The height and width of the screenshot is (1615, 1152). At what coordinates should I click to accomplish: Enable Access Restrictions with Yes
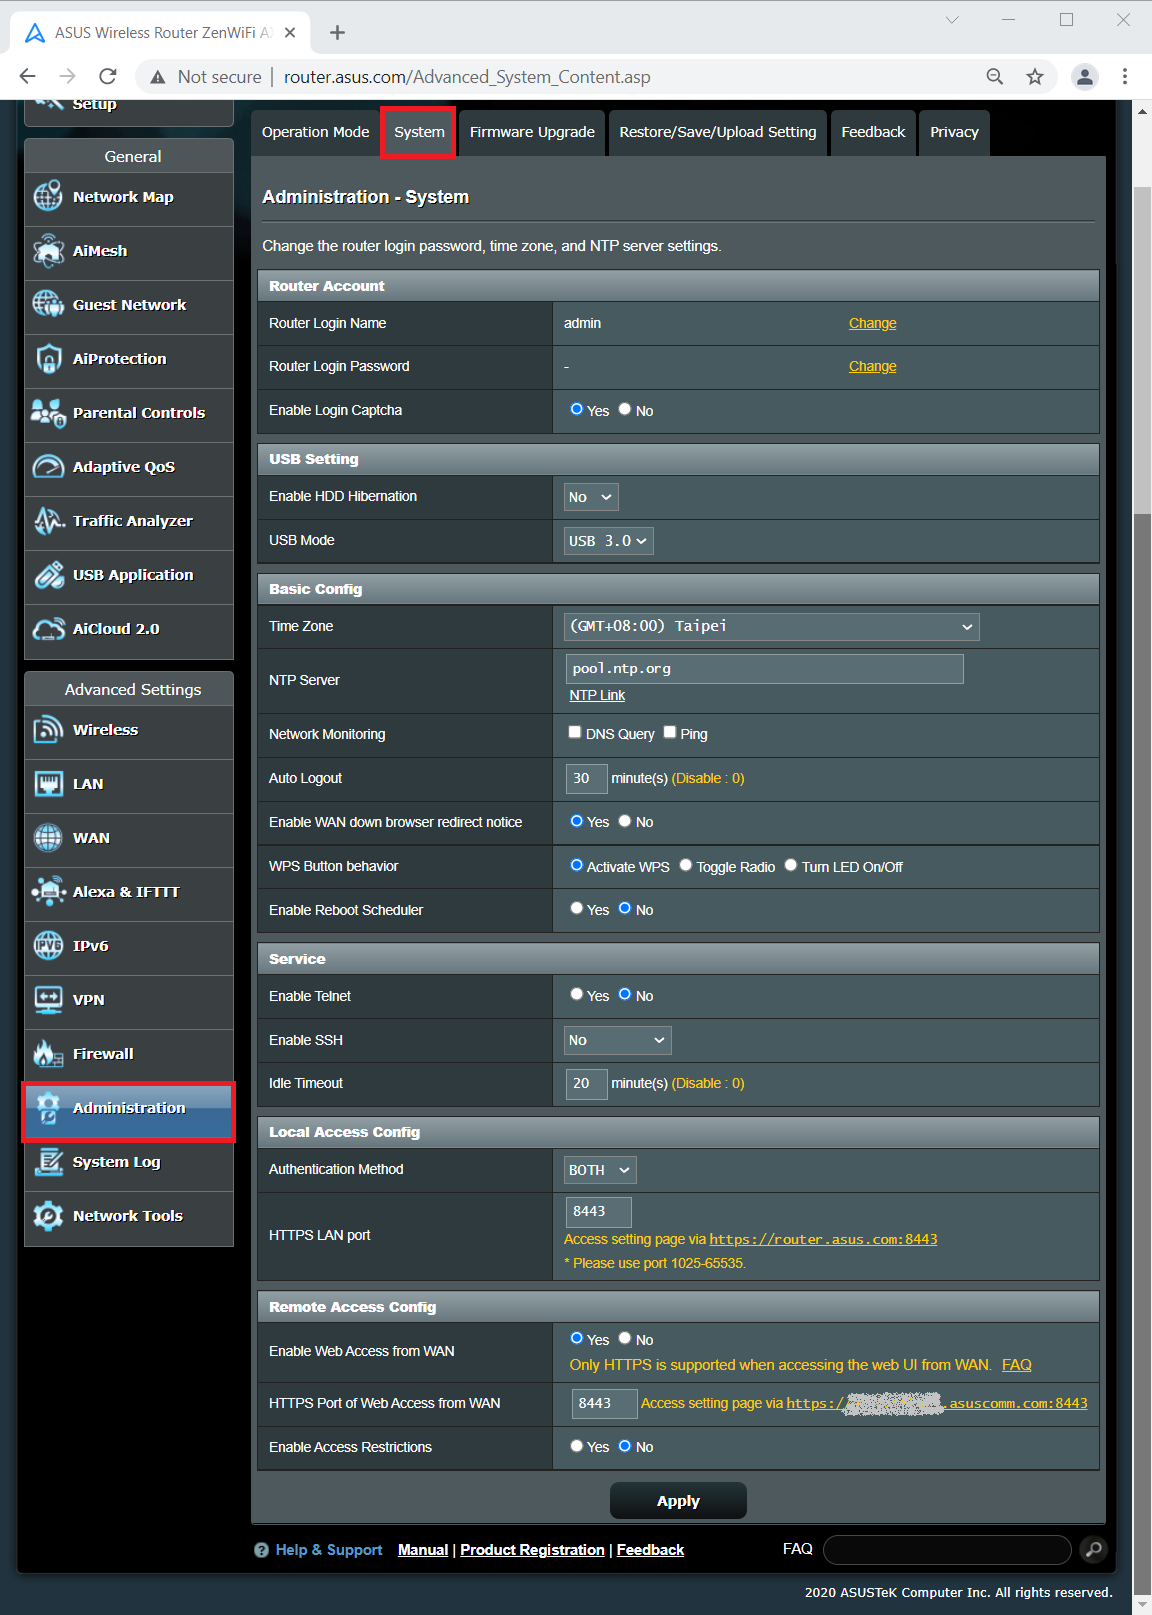pyautogui.click(x=577, y=1446)
